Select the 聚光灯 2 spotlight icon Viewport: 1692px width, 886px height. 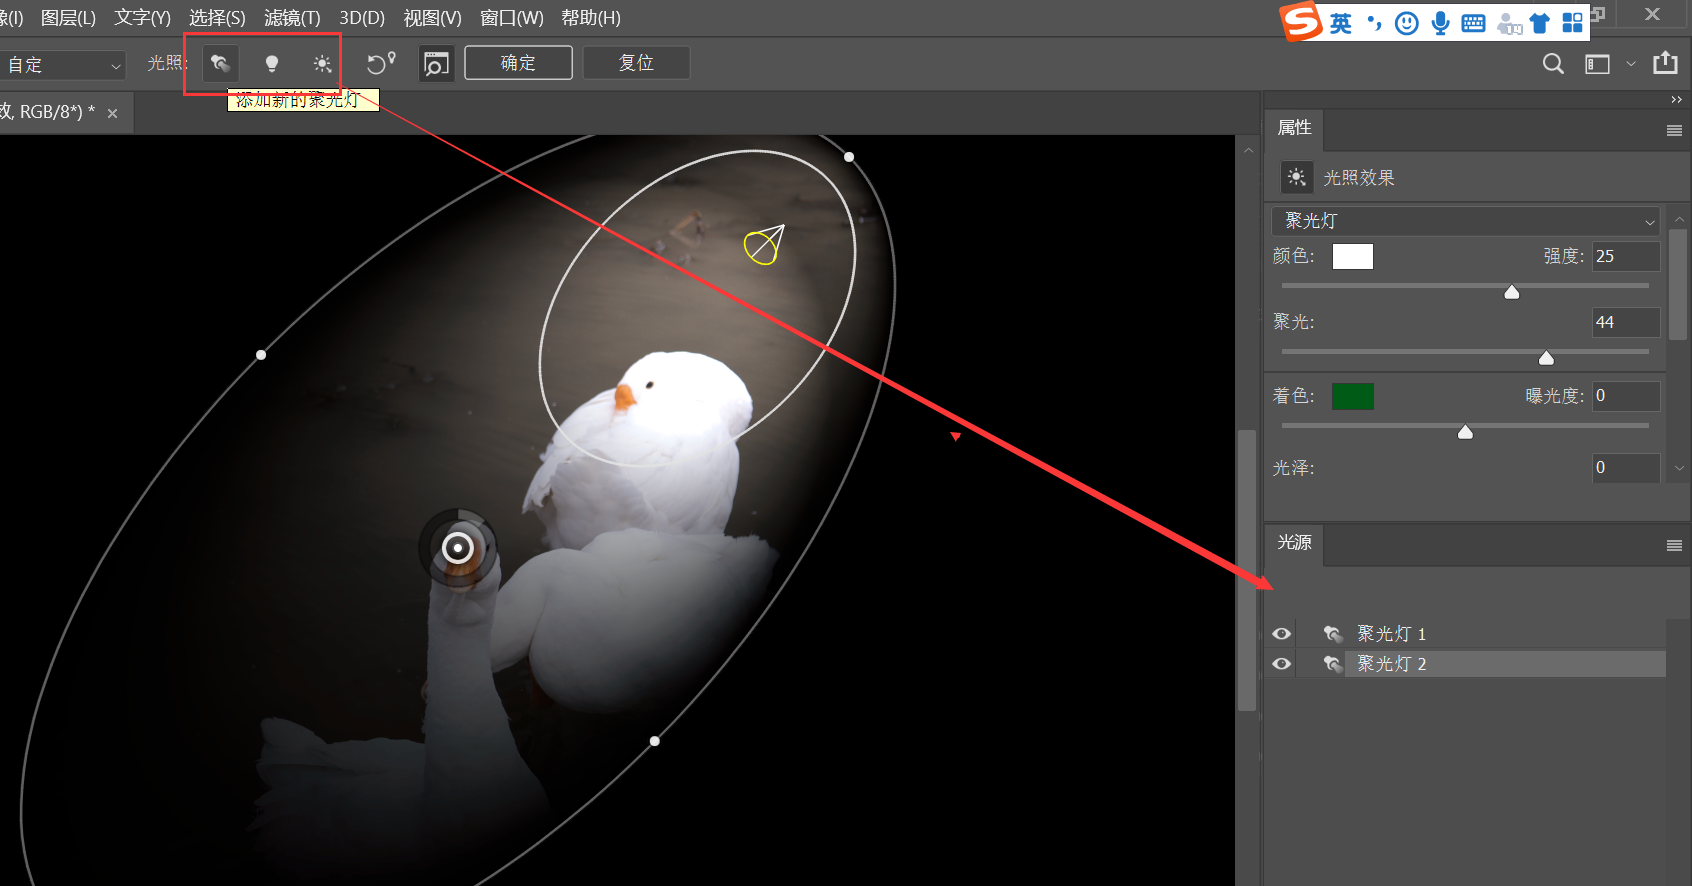(x=1332, y=664)
